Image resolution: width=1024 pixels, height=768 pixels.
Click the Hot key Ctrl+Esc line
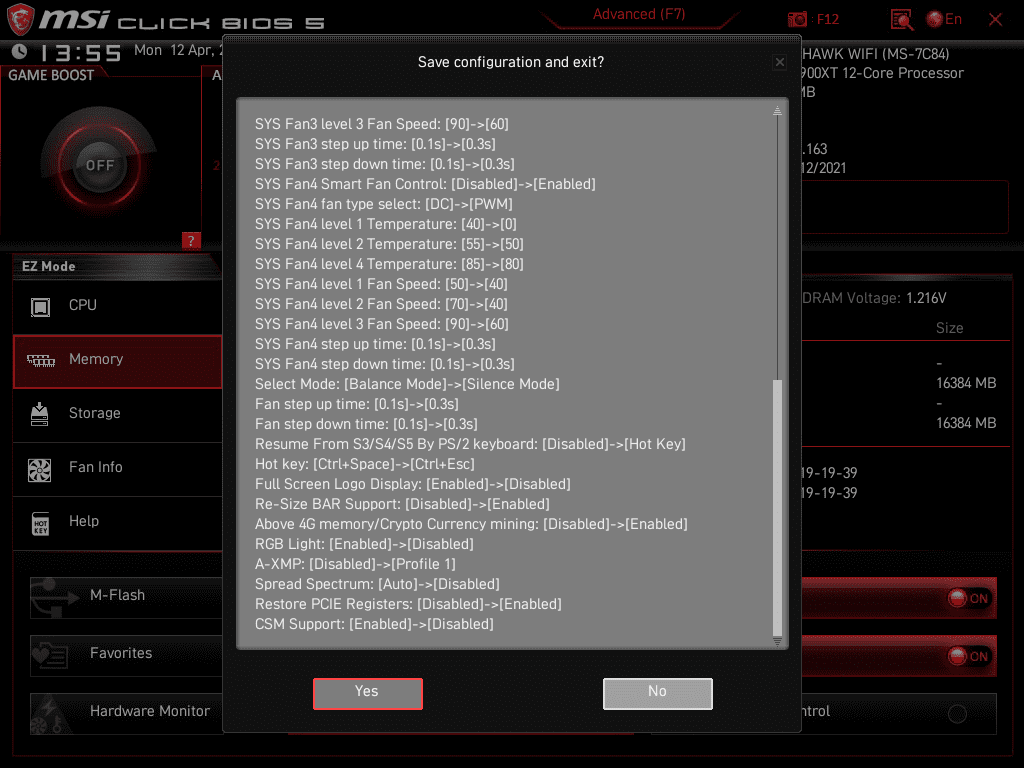(x=365, y=464)
